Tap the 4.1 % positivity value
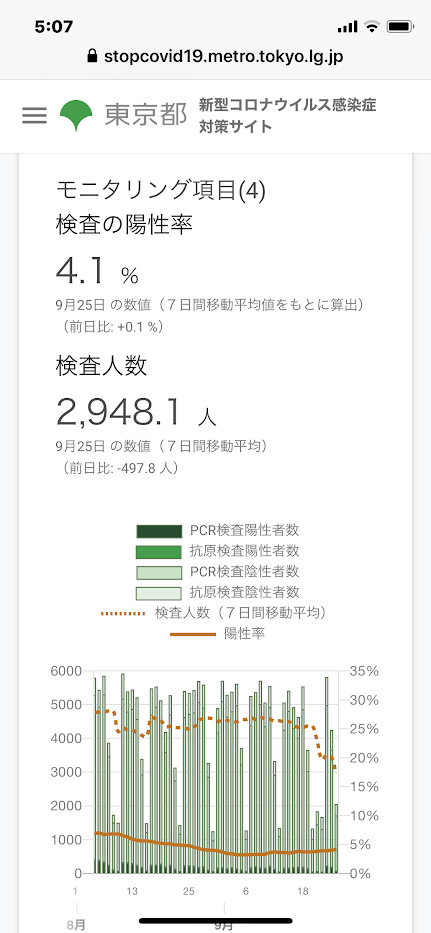The height and width of the screenshot is (933, 431). click(97, 272)
